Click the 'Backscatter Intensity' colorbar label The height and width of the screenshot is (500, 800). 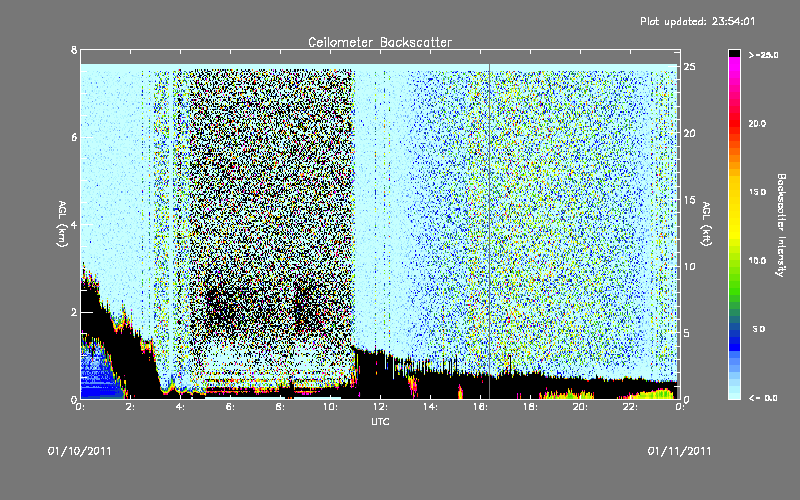pyautogui.click(x=781, y=225)
